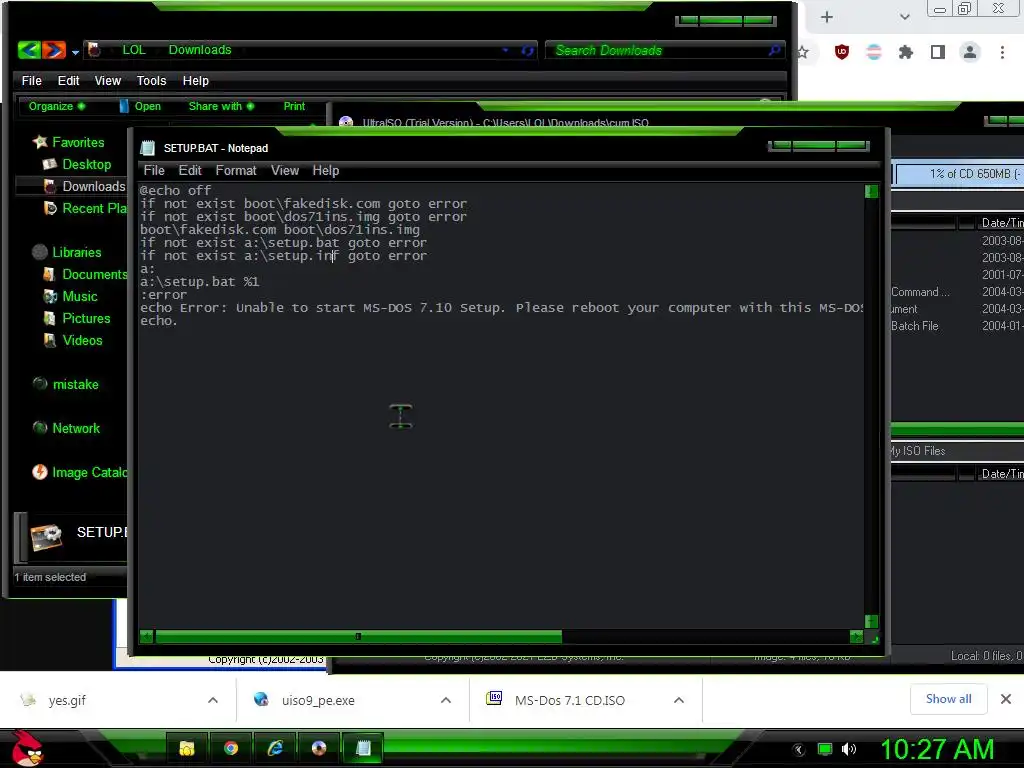This screenshot has height=768, width=1024.
Task: Open the Explorer Tools menu
Action: click(151, 80)
